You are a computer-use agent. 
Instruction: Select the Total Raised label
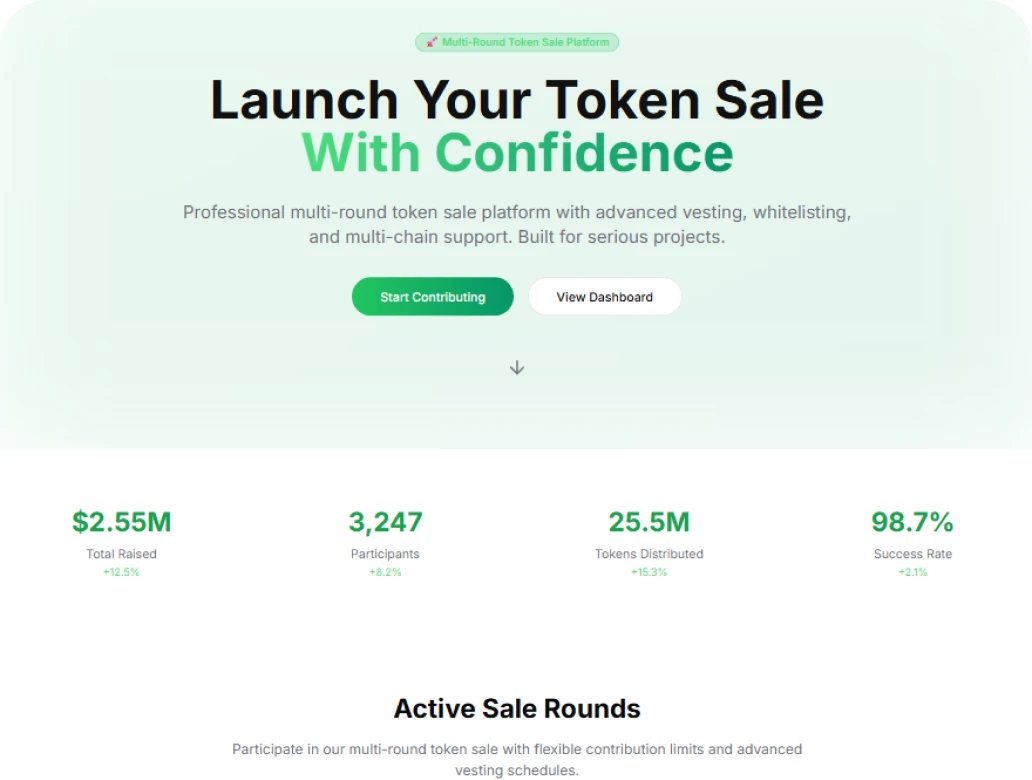coord(121,554)
